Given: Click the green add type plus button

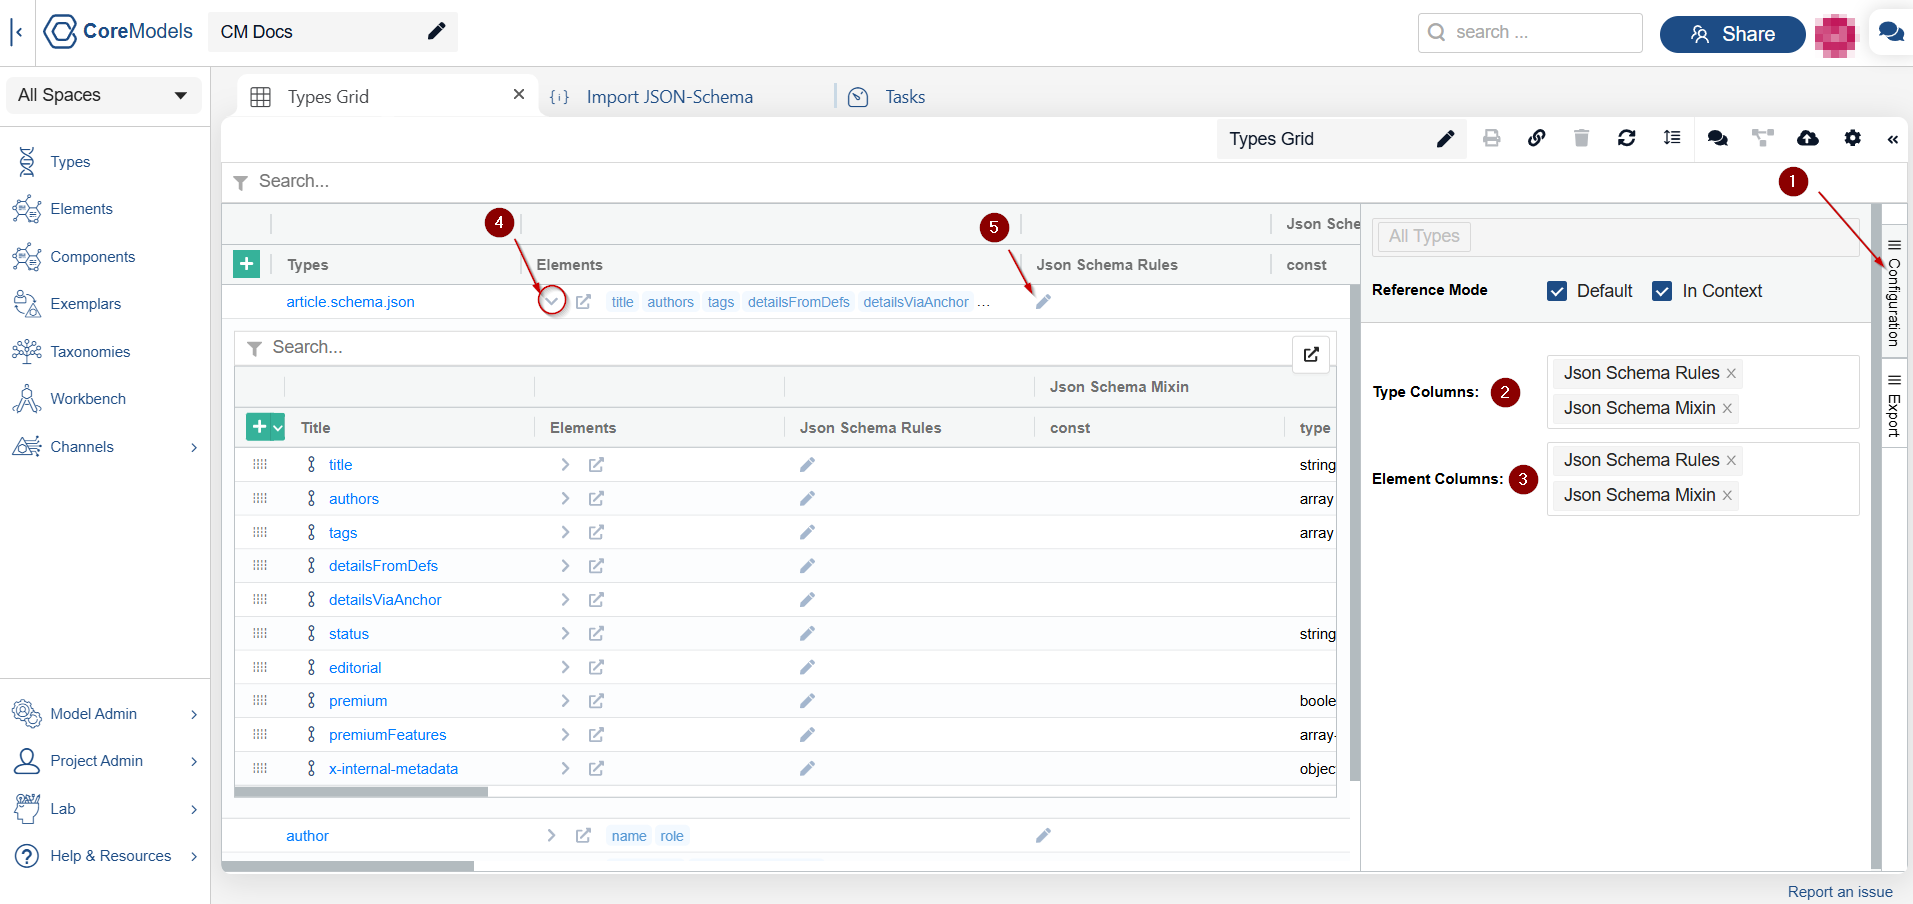Looking at the screenshot, I should (246, 264).
